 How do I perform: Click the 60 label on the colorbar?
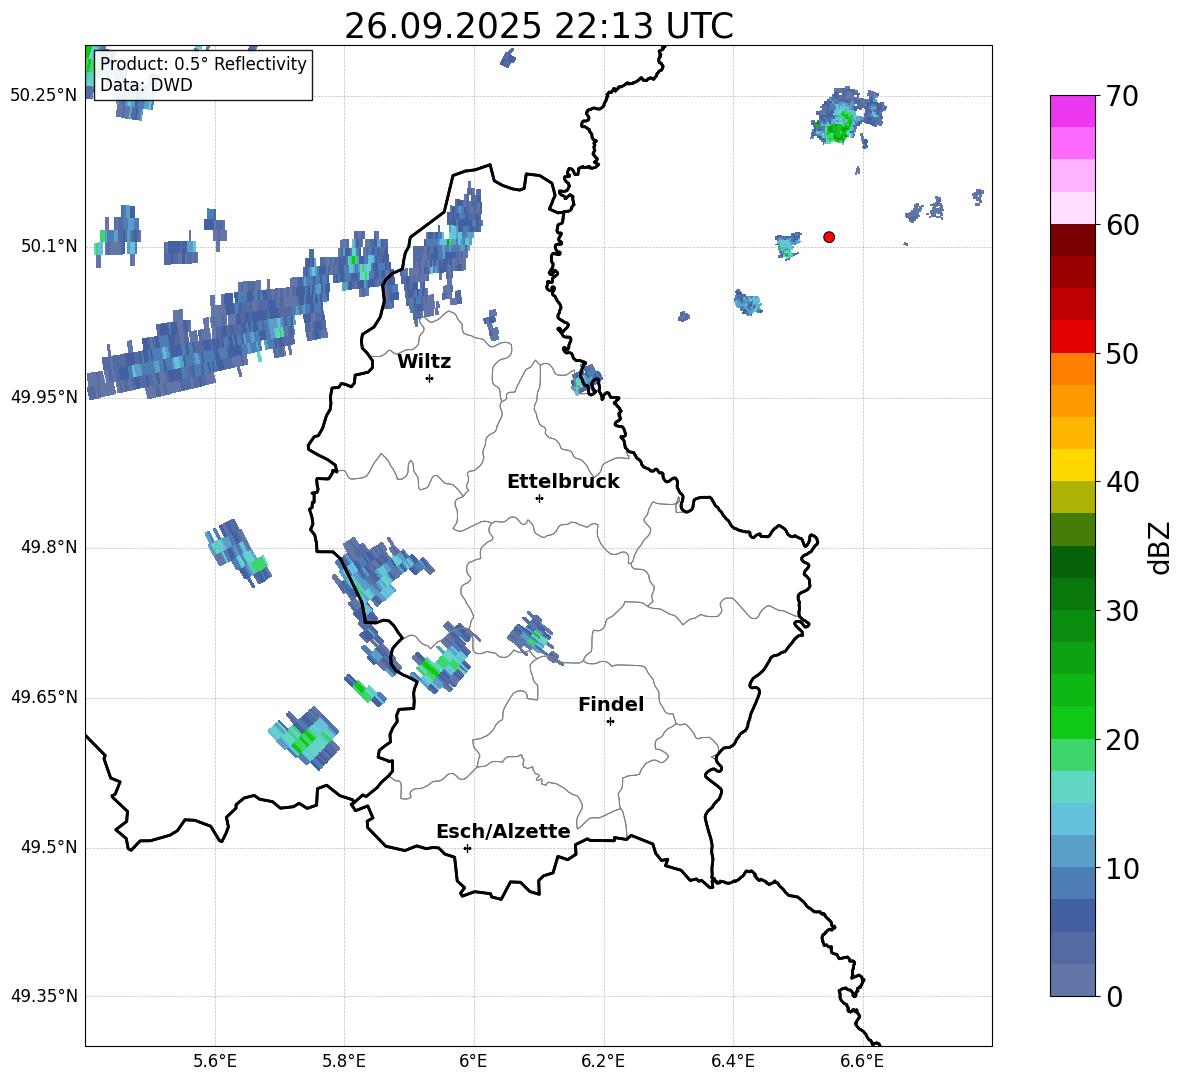[1122, 225]
